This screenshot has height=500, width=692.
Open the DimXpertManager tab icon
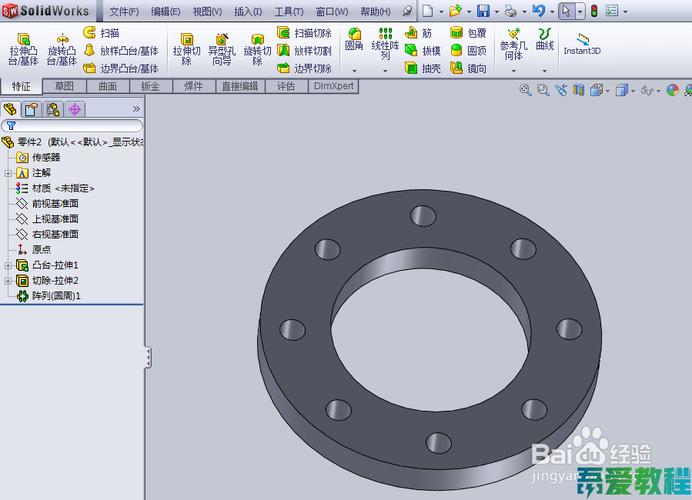74,109
